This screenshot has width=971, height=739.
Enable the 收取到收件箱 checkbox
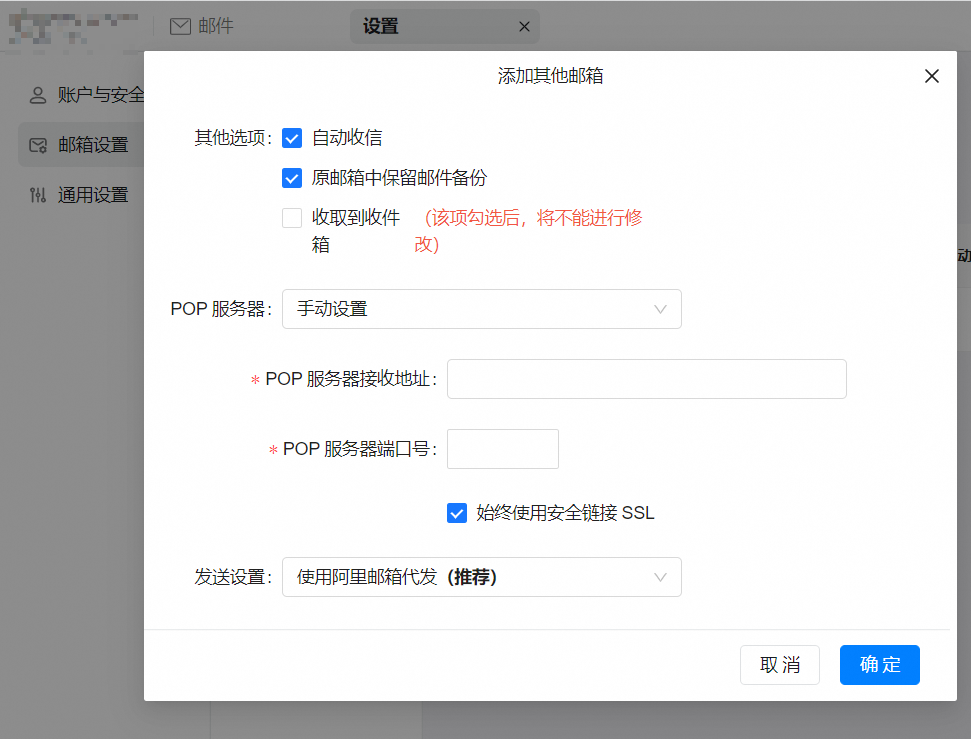[292, 218]
